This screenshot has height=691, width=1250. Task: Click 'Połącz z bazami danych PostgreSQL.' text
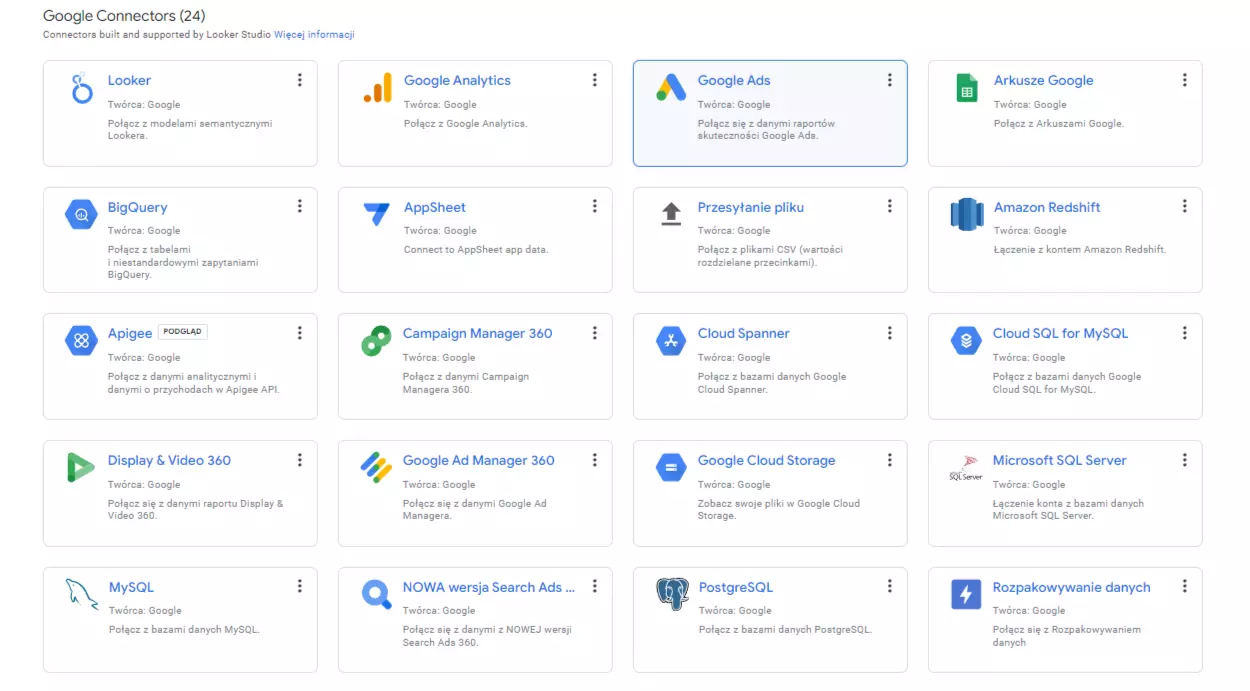[786, 630]
